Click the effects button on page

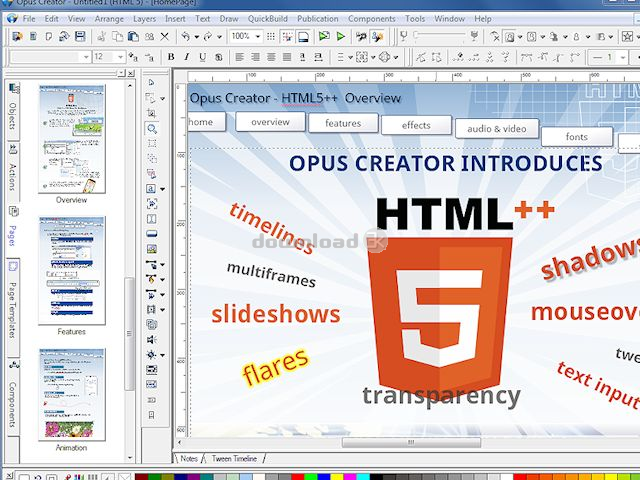[x=416, y=125]
